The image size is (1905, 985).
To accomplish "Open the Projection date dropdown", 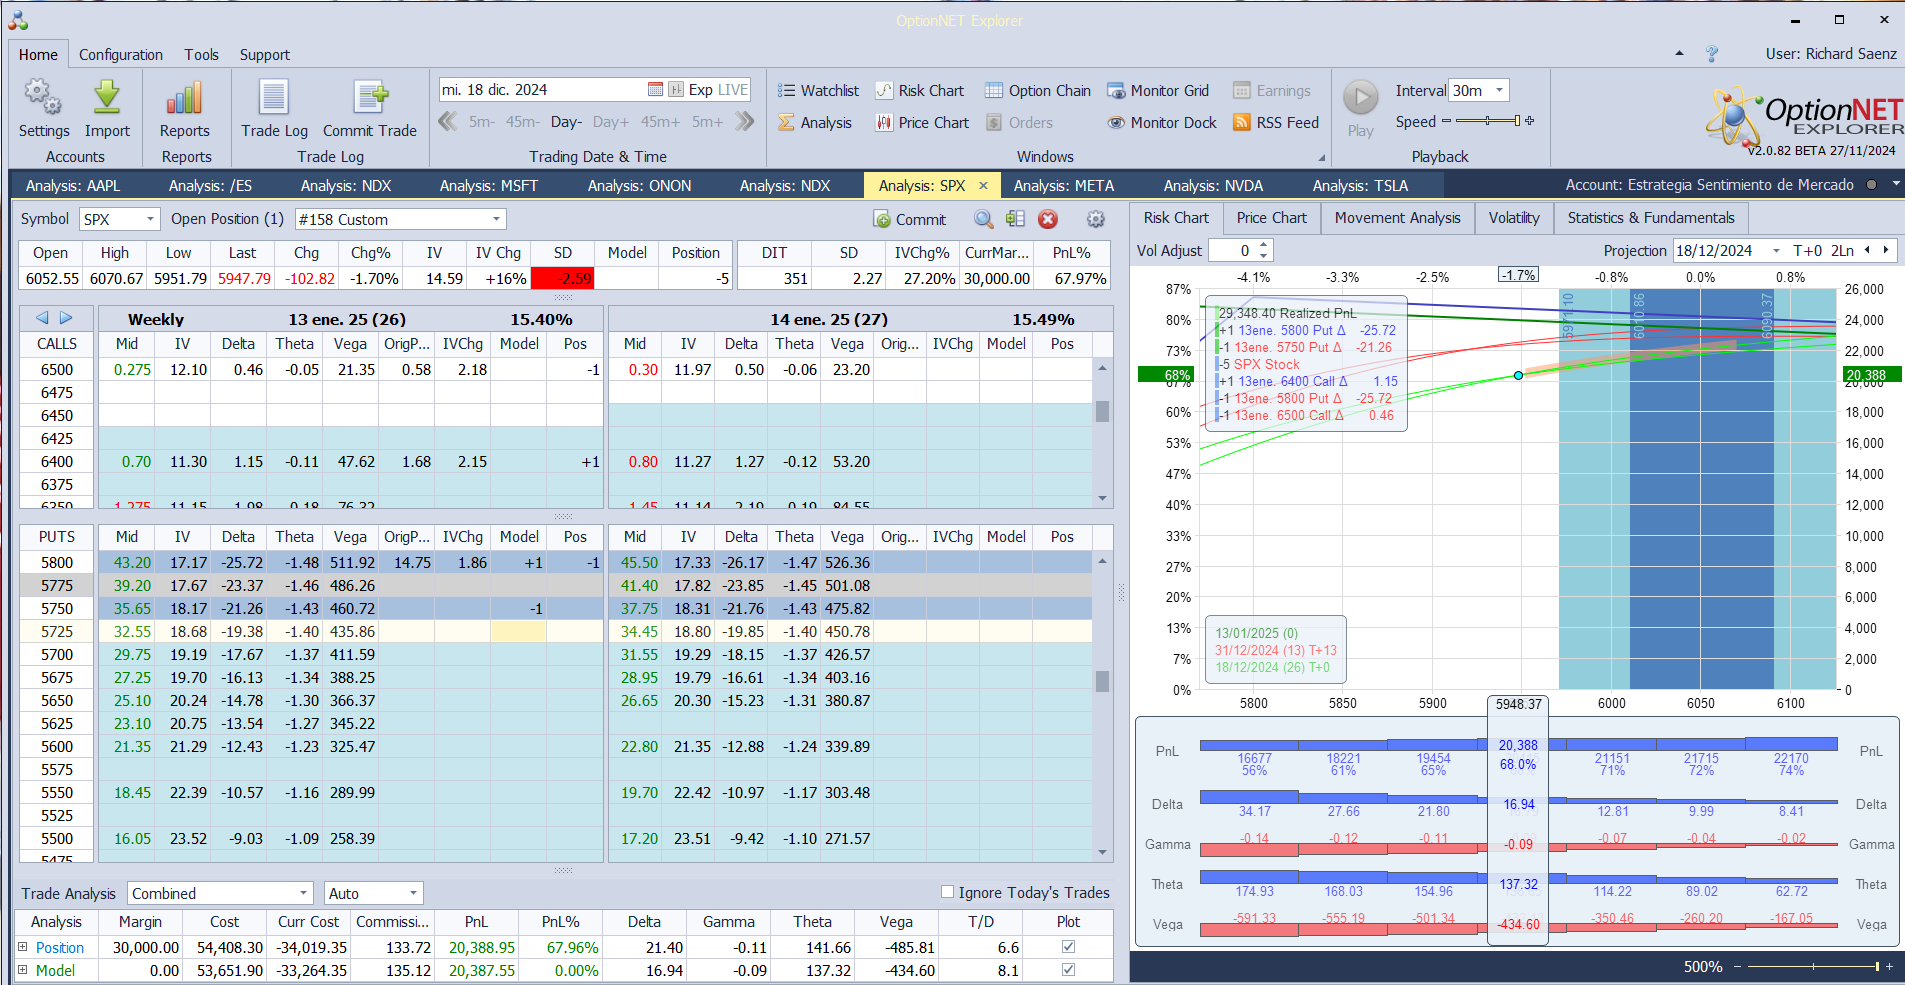I will (x=1776, y=251).
